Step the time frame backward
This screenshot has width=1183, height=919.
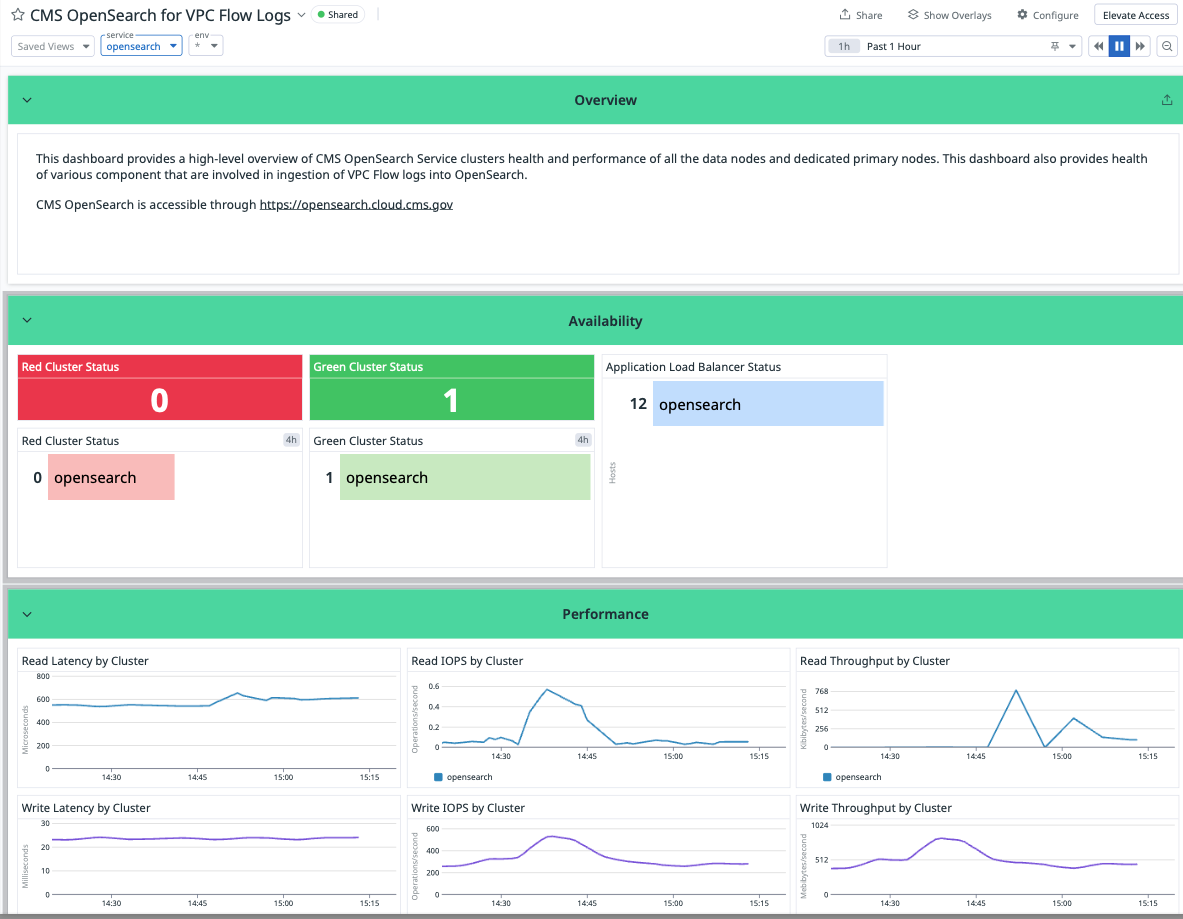click(1098, 46)
